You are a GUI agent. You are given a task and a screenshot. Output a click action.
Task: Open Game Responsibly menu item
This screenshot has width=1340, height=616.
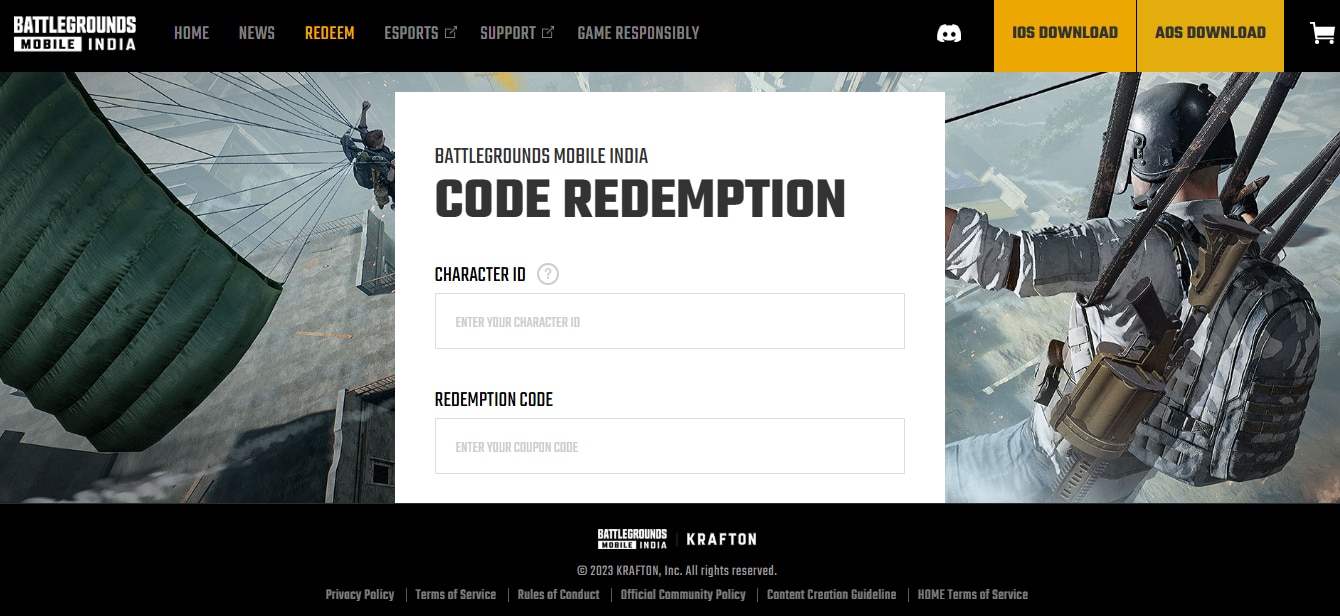pos(638,33)
